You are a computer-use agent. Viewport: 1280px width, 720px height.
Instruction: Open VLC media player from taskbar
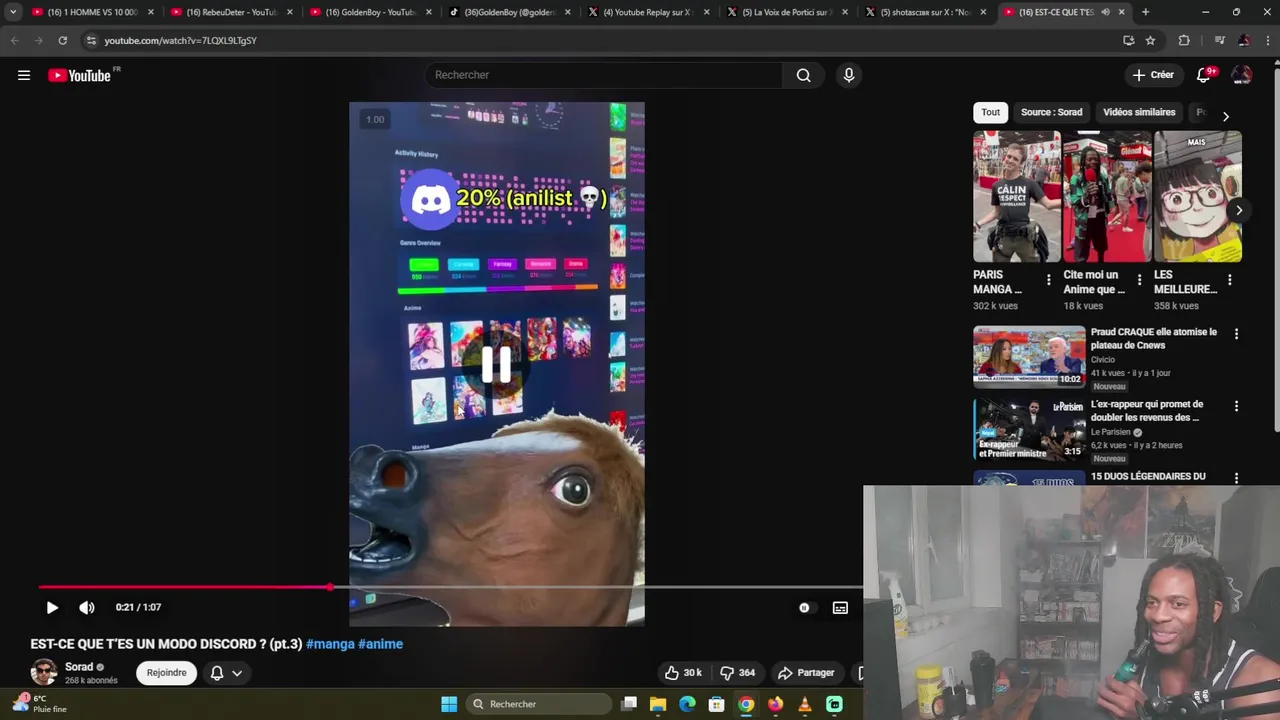pyautogui.click(x=805, y=704)
